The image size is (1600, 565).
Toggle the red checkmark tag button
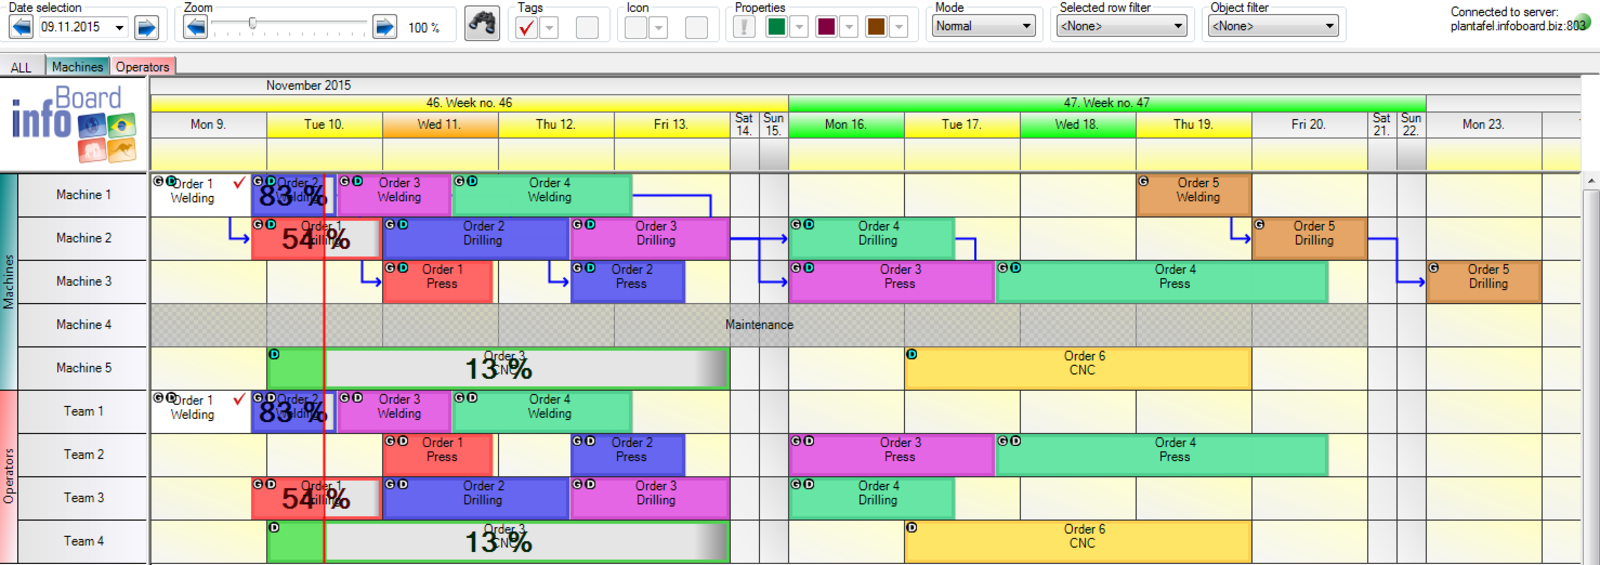(x=526, y=27)
